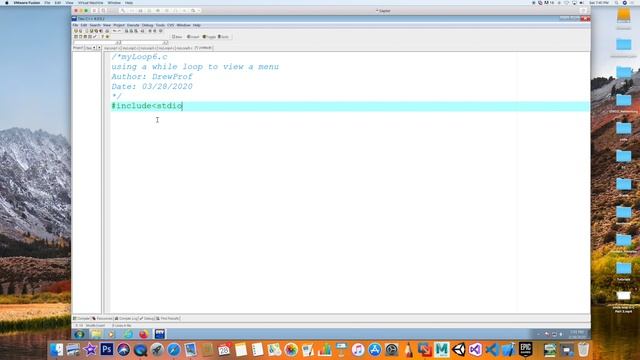This screenshot has width=640, height=360.
Task: Click the Compile and Run toolbar icon
Action: (x=85, y=37)
